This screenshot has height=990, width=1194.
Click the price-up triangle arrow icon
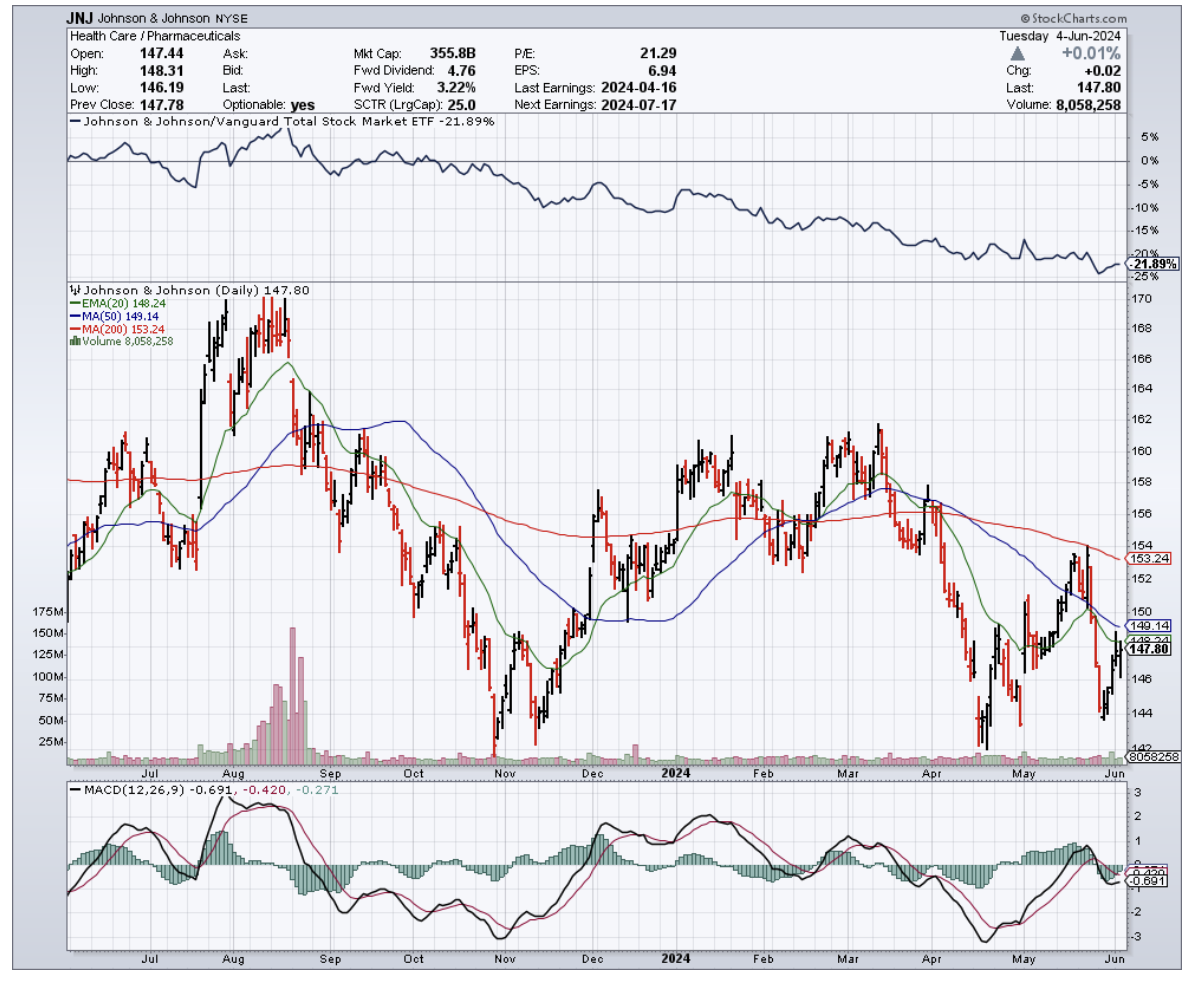(1017, 52)
